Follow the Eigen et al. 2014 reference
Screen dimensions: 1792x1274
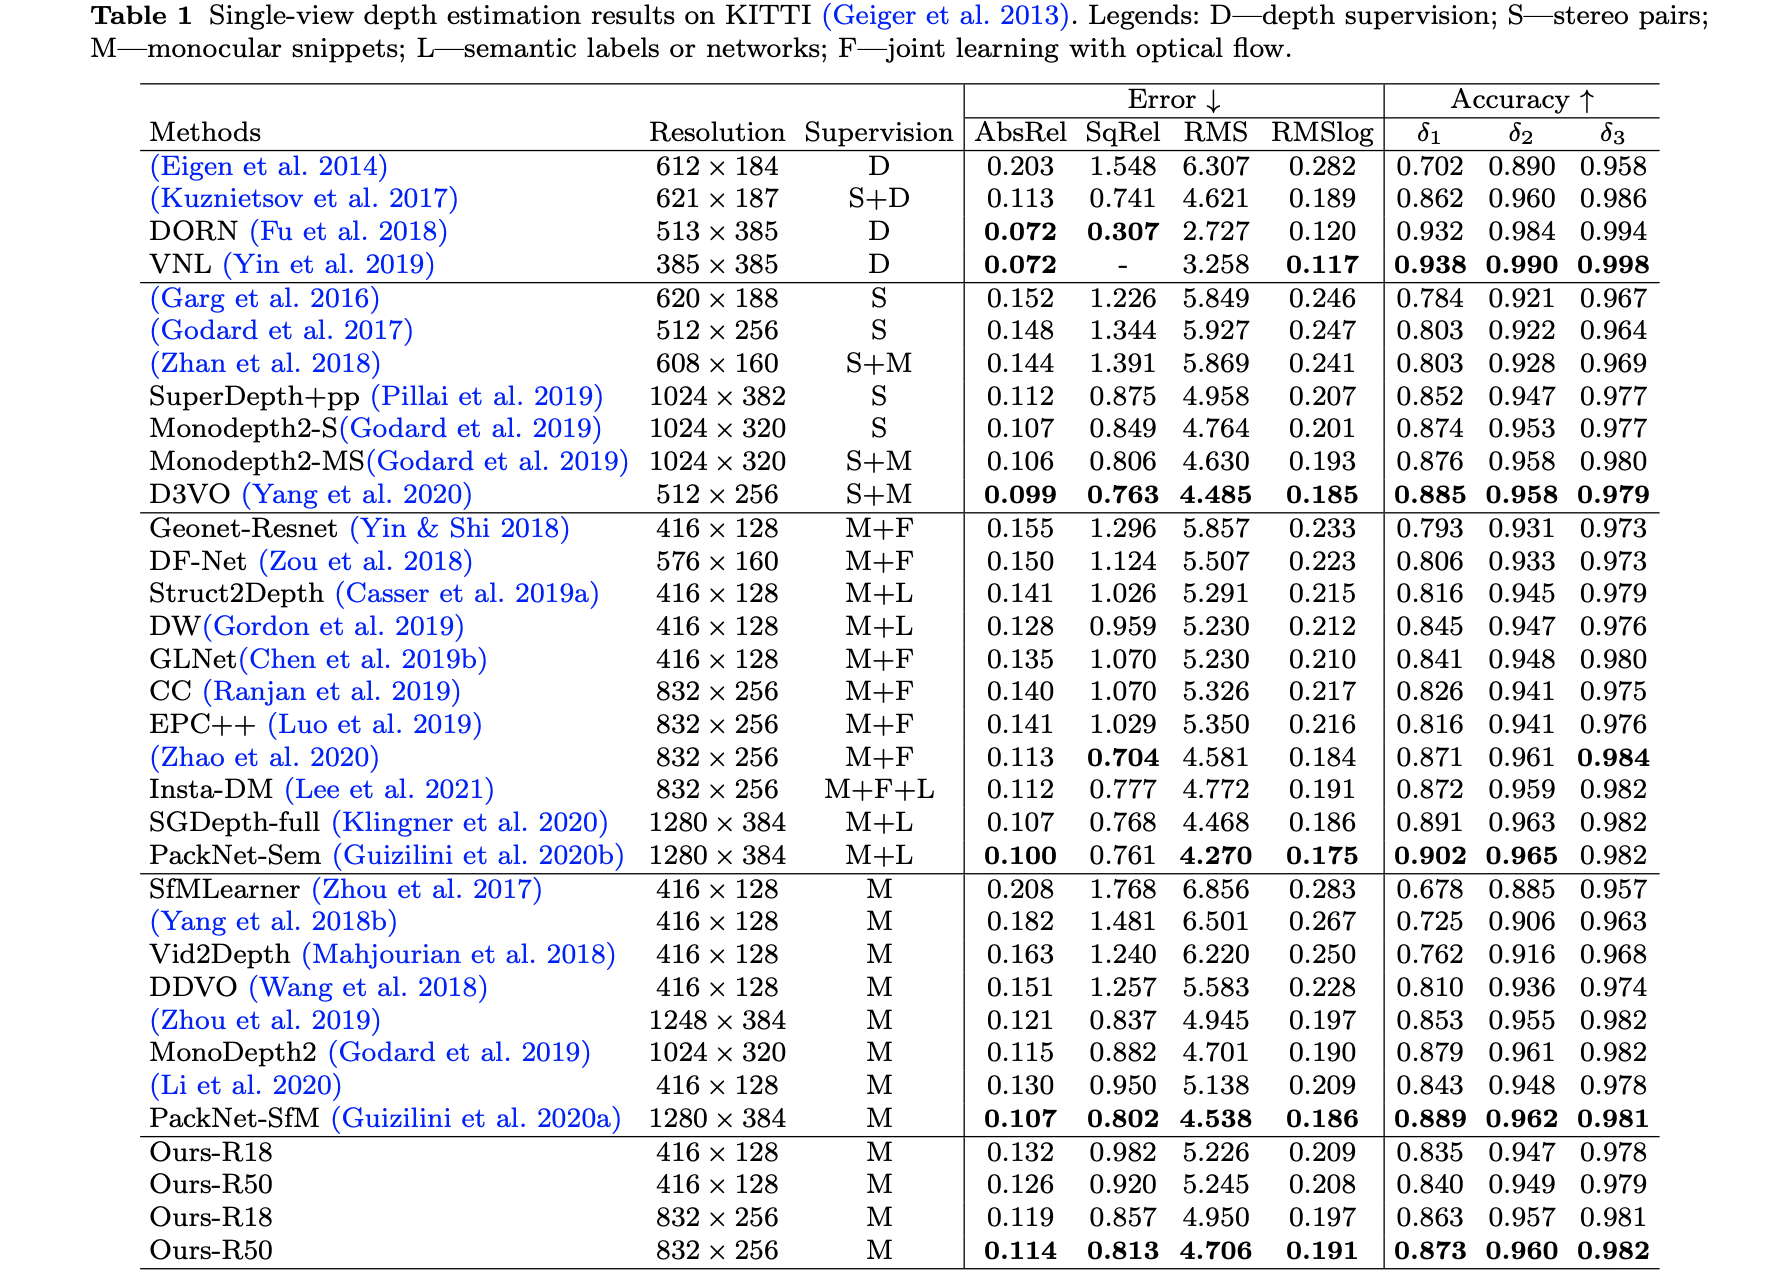point(269,166)
